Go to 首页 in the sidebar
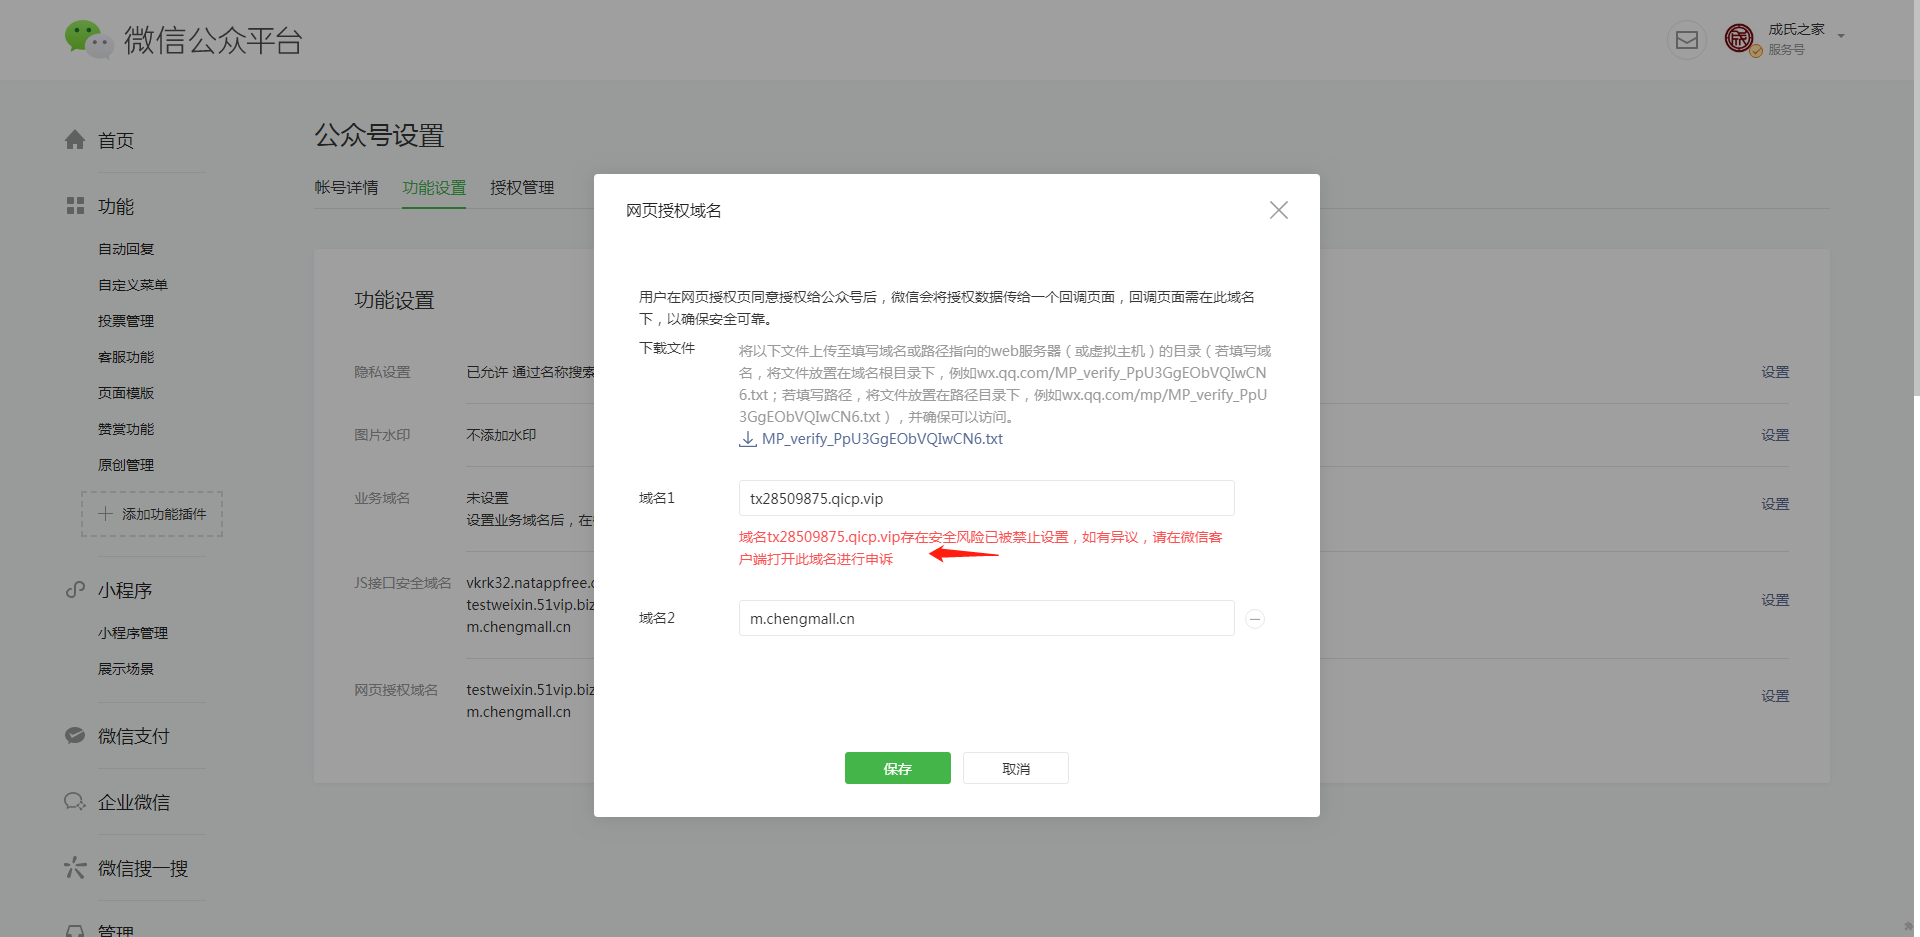The height and width of the screenshot is (937, 1920). pyautogui.click(x=116, y=141)
